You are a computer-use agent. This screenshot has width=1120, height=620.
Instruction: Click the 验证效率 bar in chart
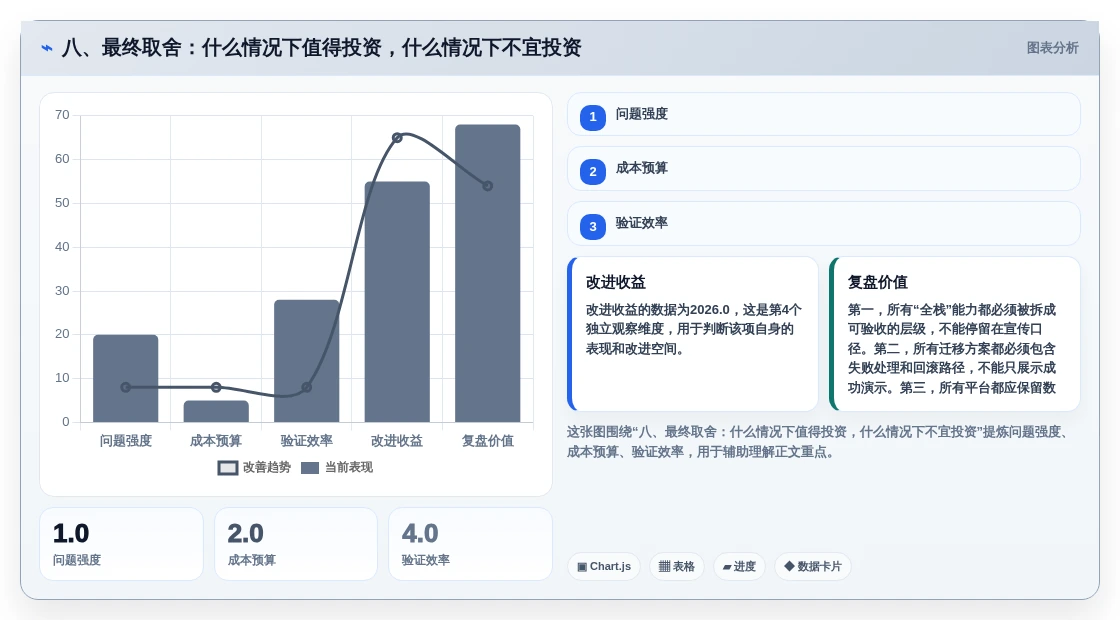(x=306, y=361)
